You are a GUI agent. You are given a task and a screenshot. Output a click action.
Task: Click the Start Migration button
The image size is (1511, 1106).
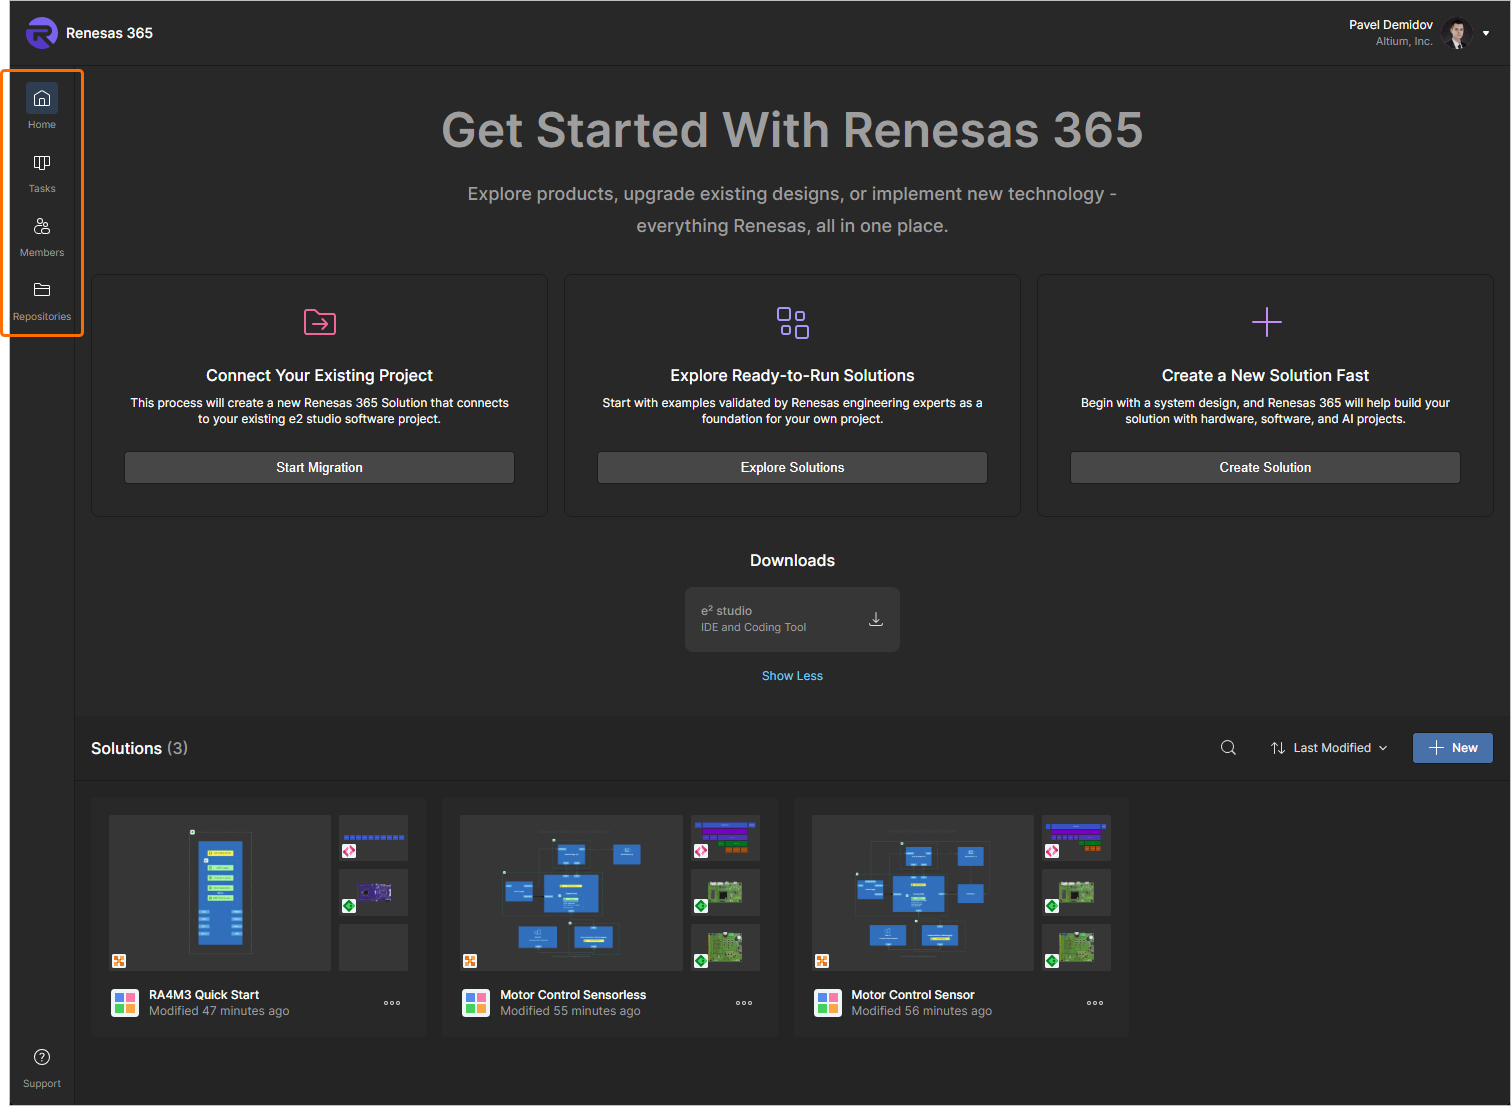(320, 467)
